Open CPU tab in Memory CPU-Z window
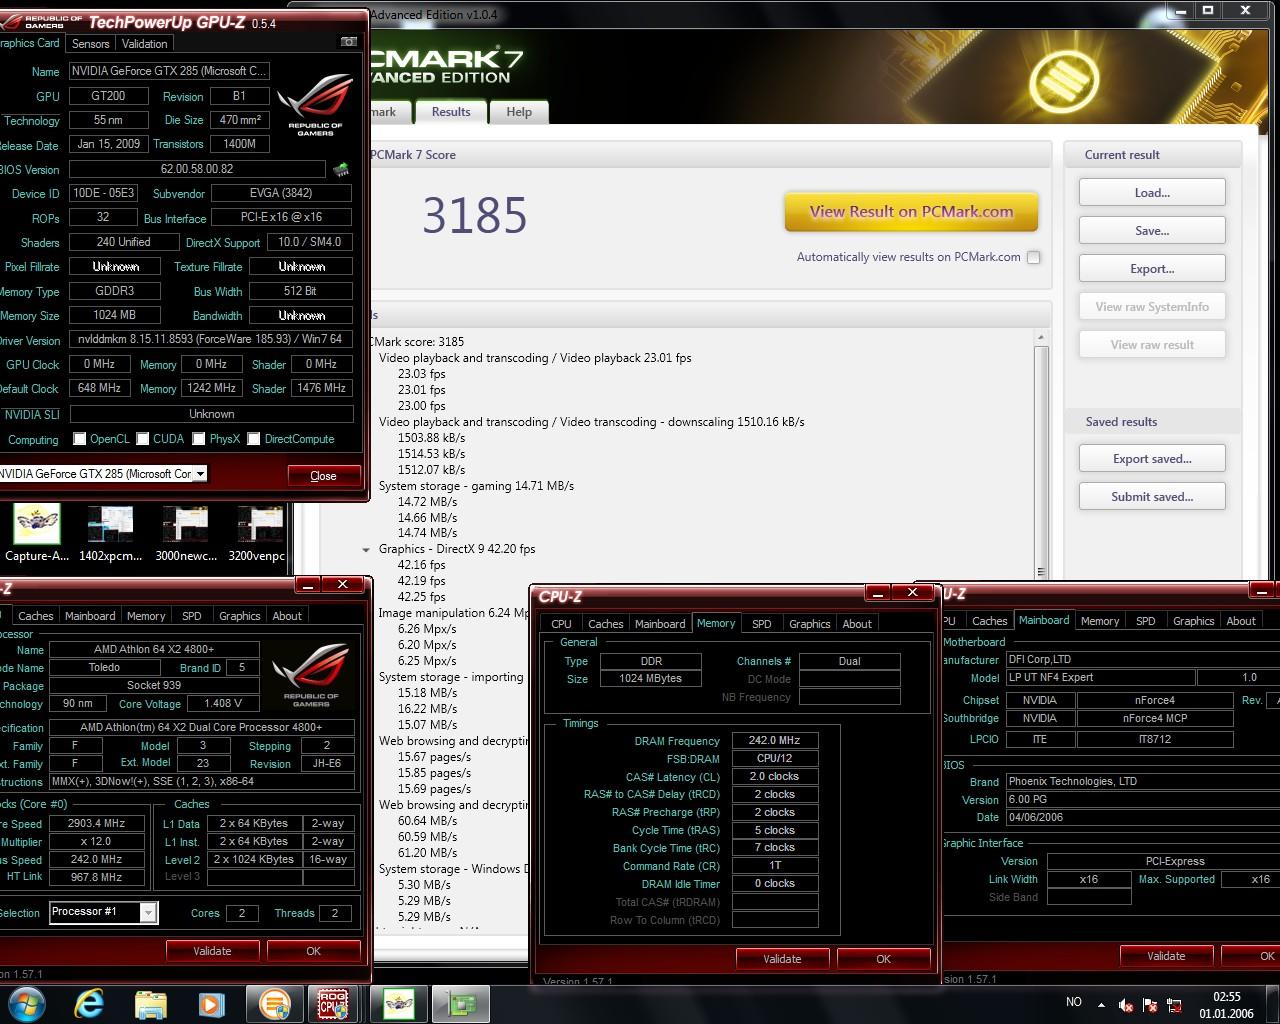This screenshot has width=1280, height=1024. (561, 624)
